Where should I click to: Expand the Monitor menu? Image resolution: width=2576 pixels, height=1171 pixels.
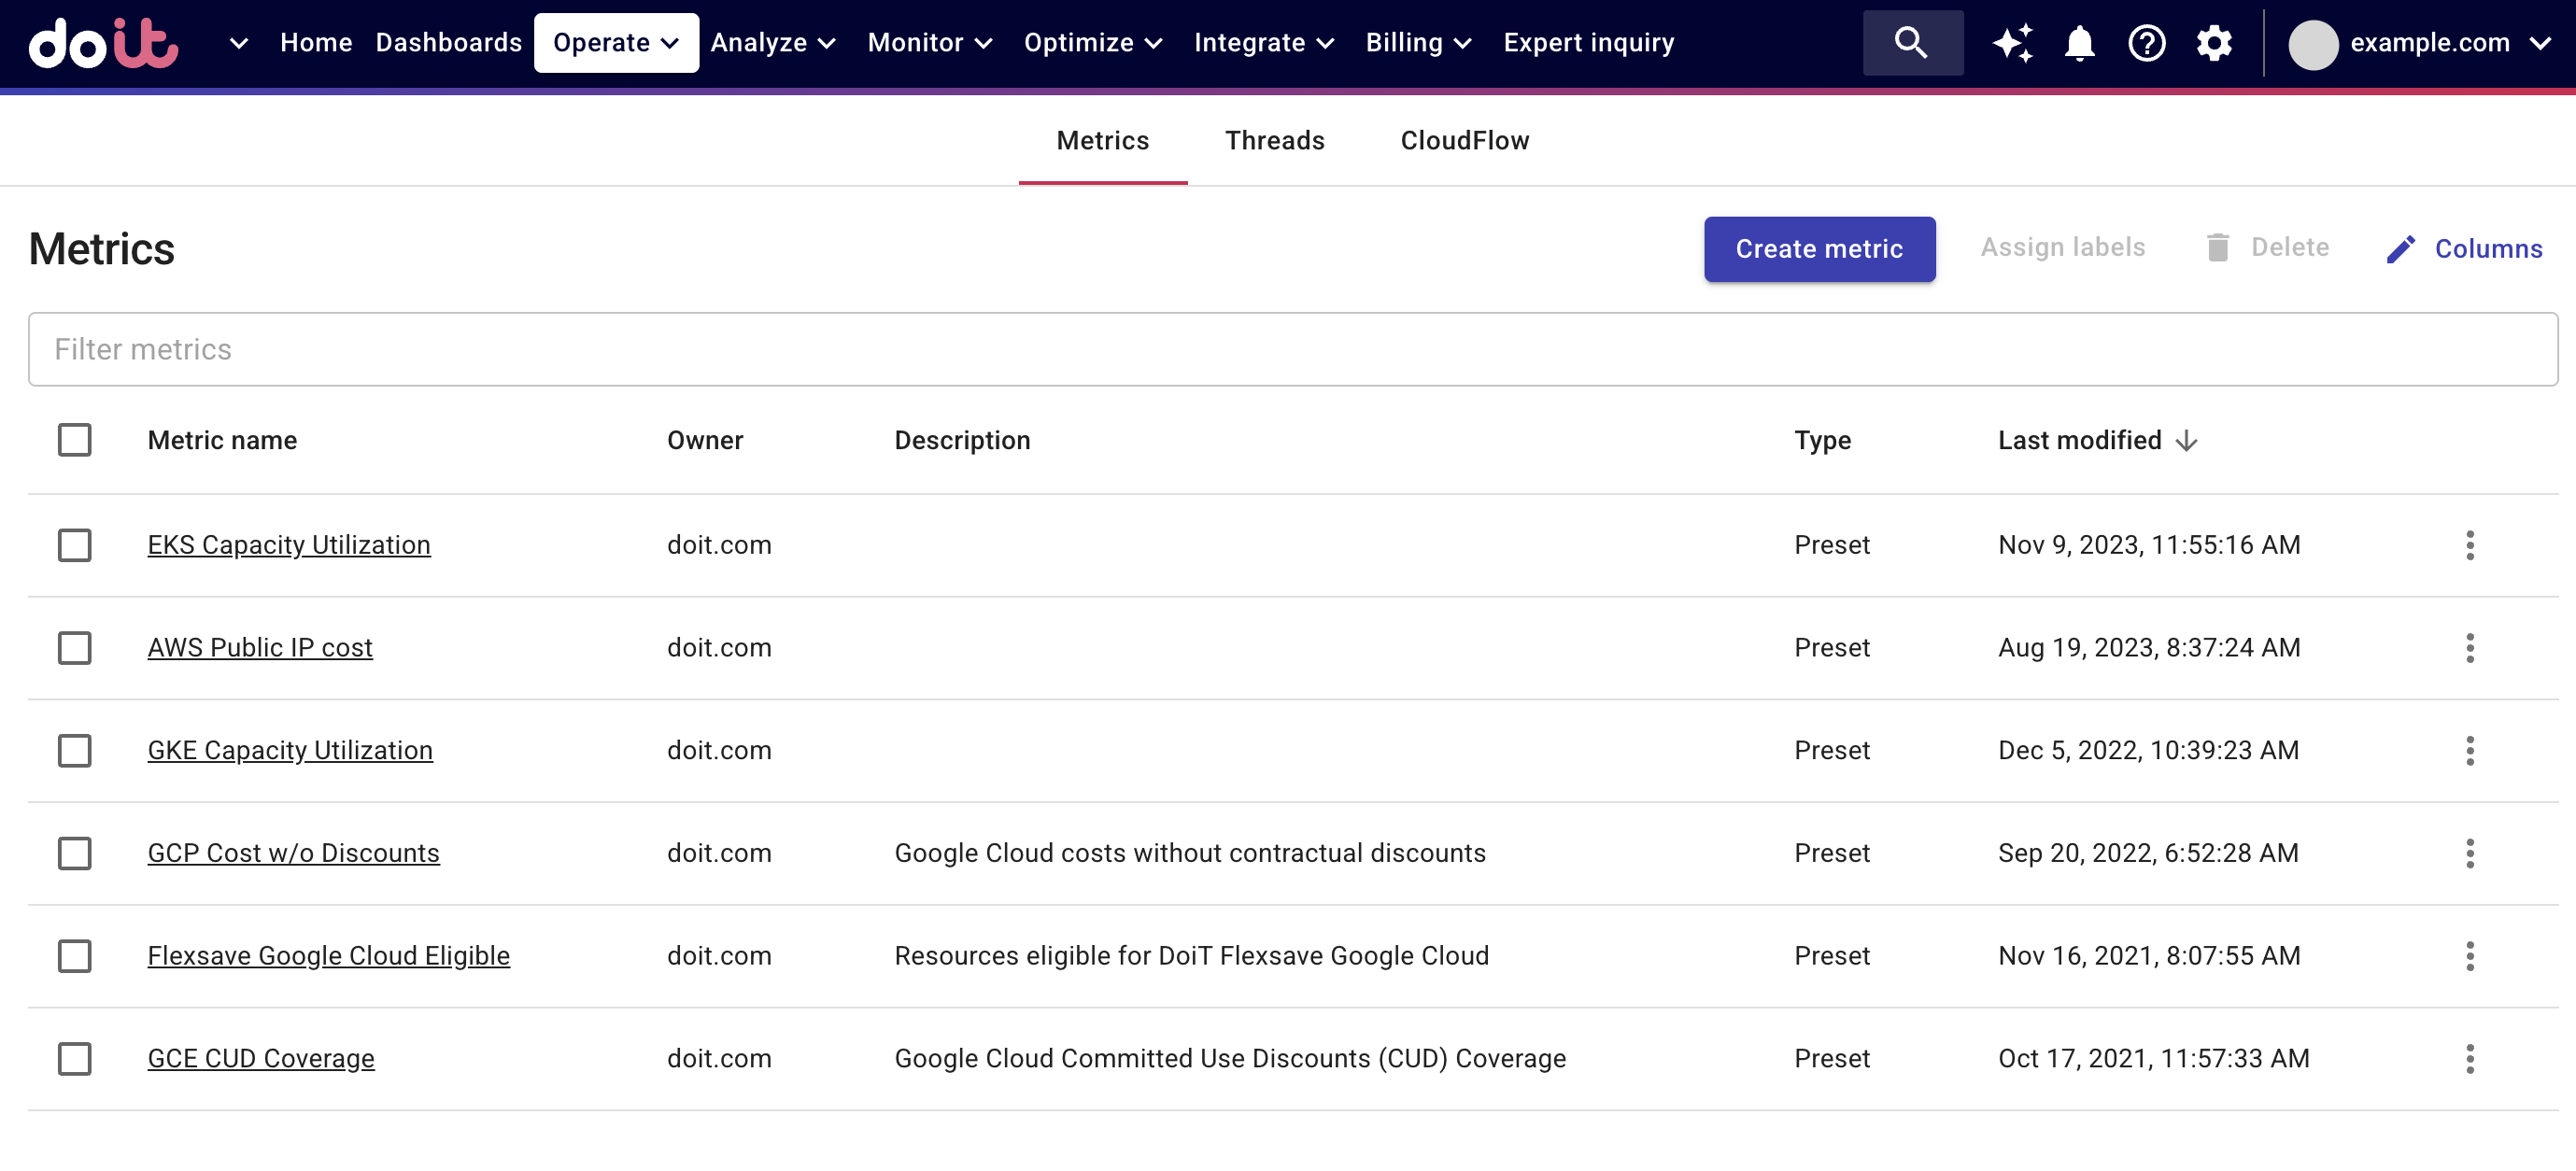pyautogui.click(x=929, y=43)
